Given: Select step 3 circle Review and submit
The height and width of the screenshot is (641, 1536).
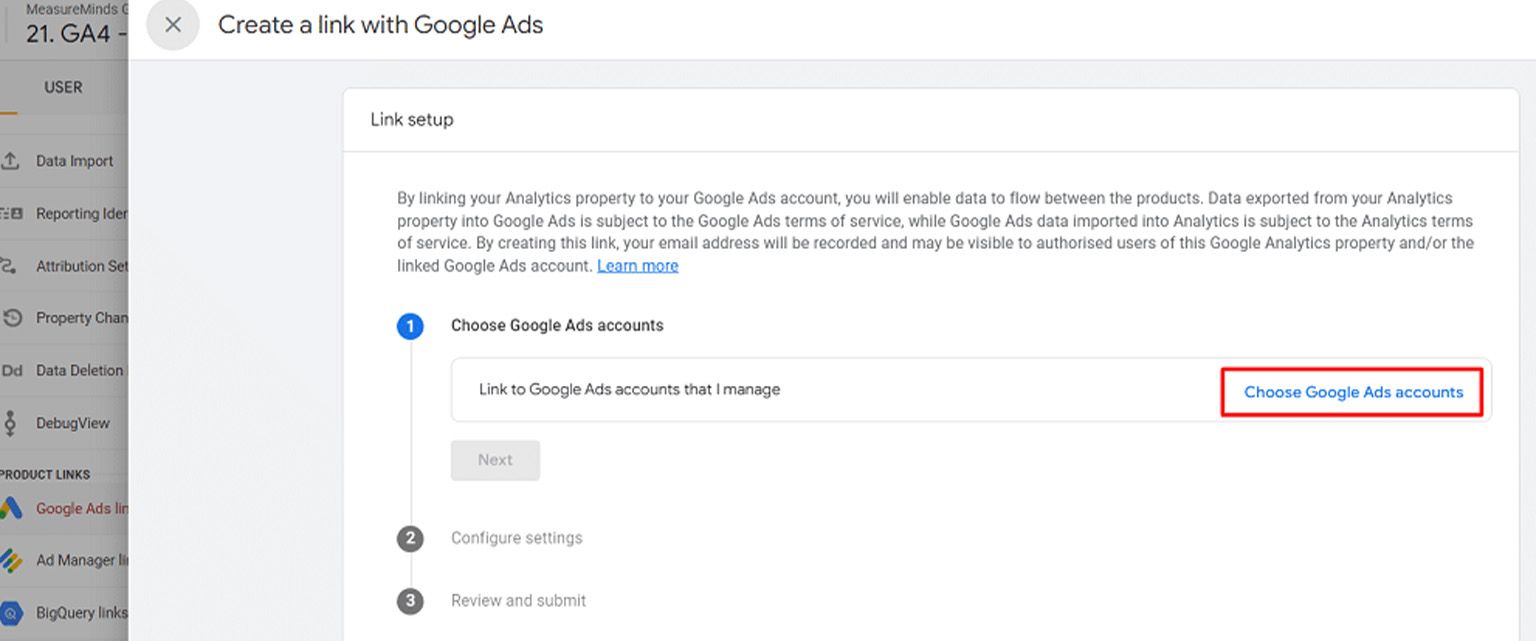Looking at the screenshot, I should coord(410,601).
